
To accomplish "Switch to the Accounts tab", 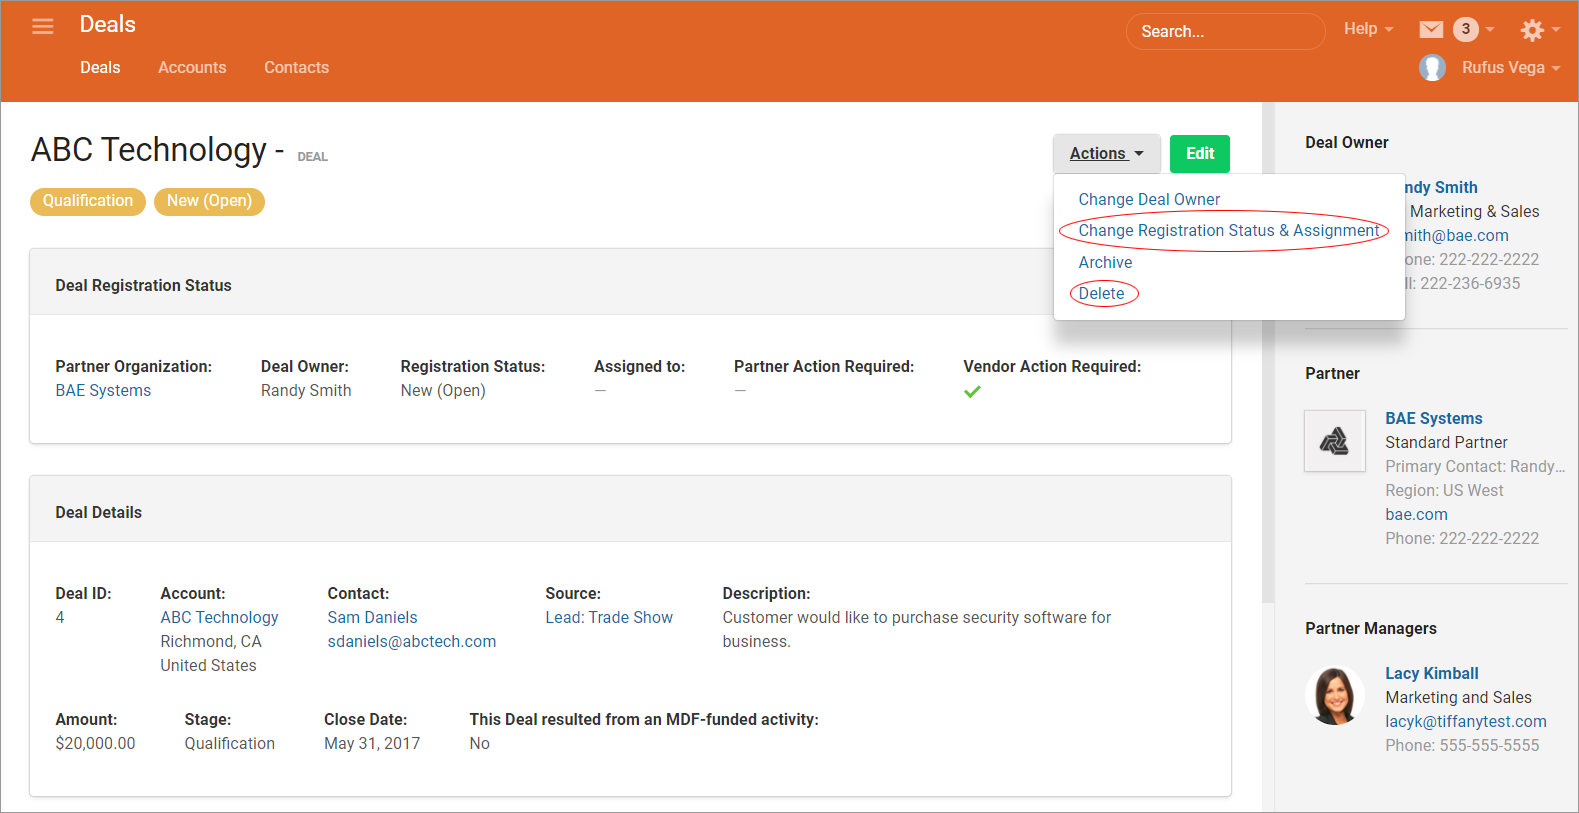I will click(192, 68).
